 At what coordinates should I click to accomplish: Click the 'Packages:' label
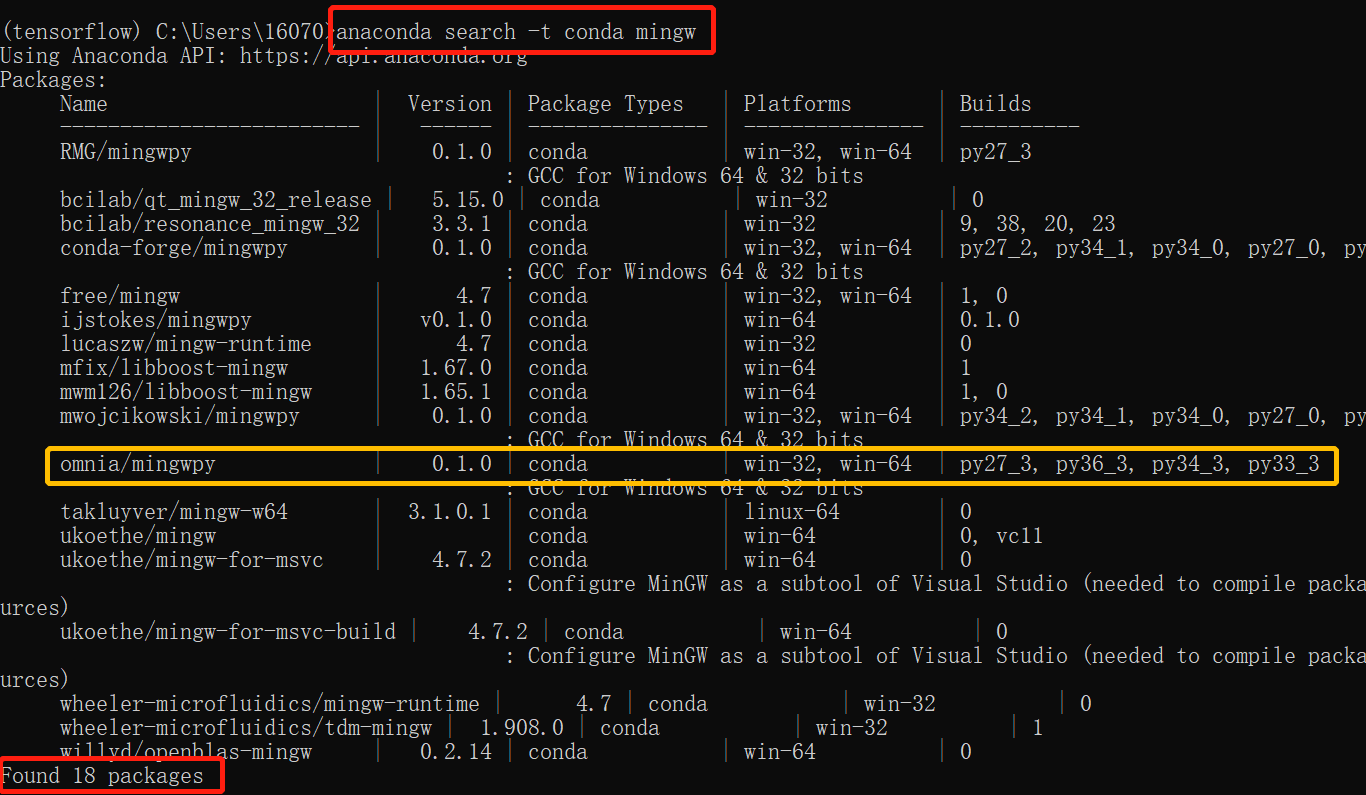pos(54,80)
